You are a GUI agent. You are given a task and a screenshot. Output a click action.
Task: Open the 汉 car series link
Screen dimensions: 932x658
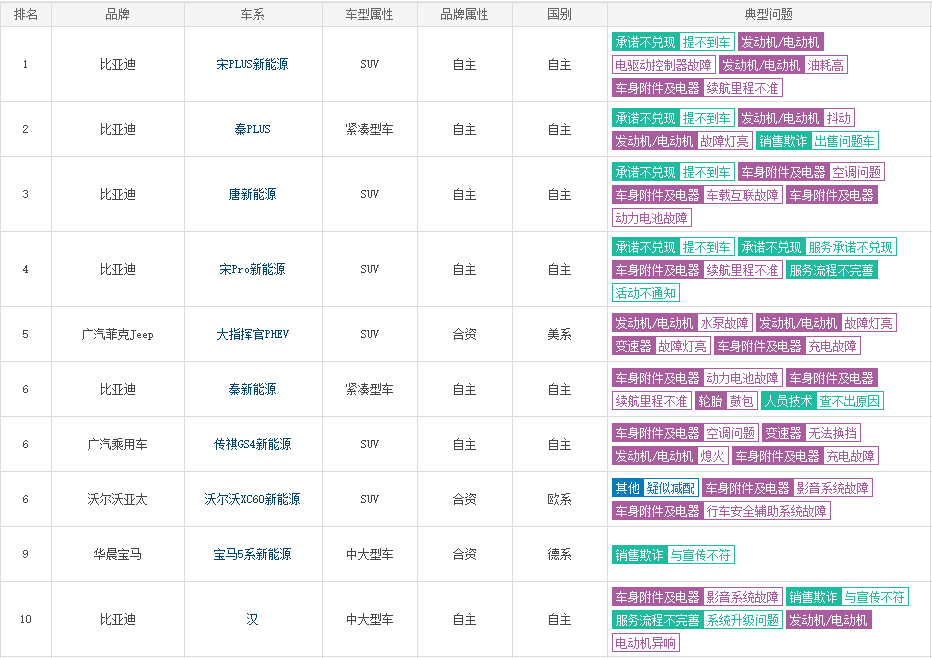coord(252,620)
